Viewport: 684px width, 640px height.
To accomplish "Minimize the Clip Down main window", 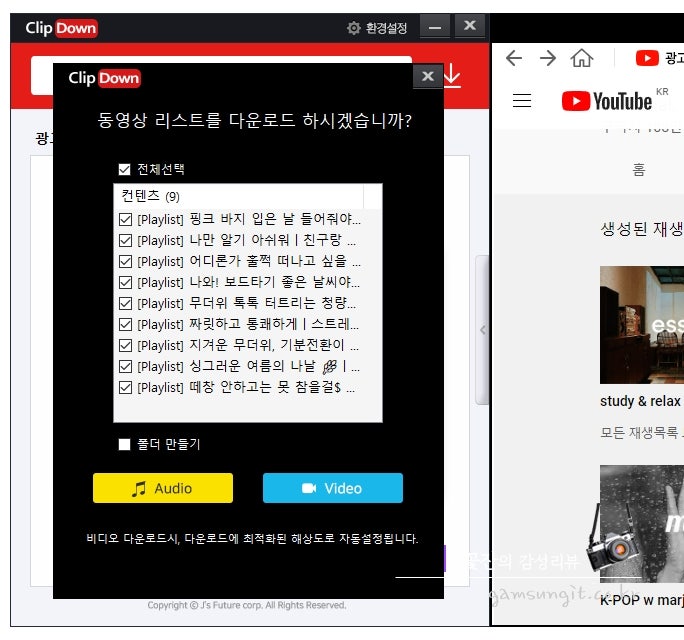I will [434, 27].
